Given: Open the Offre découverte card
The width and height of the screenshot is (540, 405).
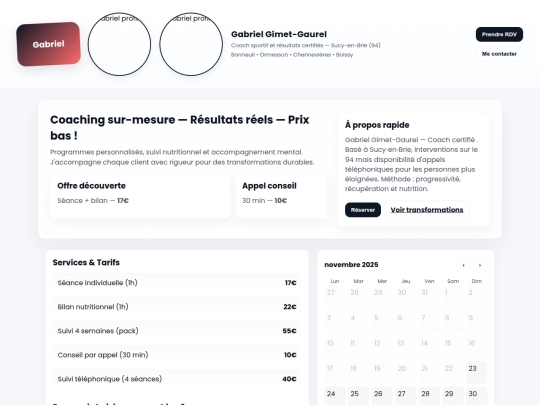Looking at the screenshot, I should pos(140,196).
